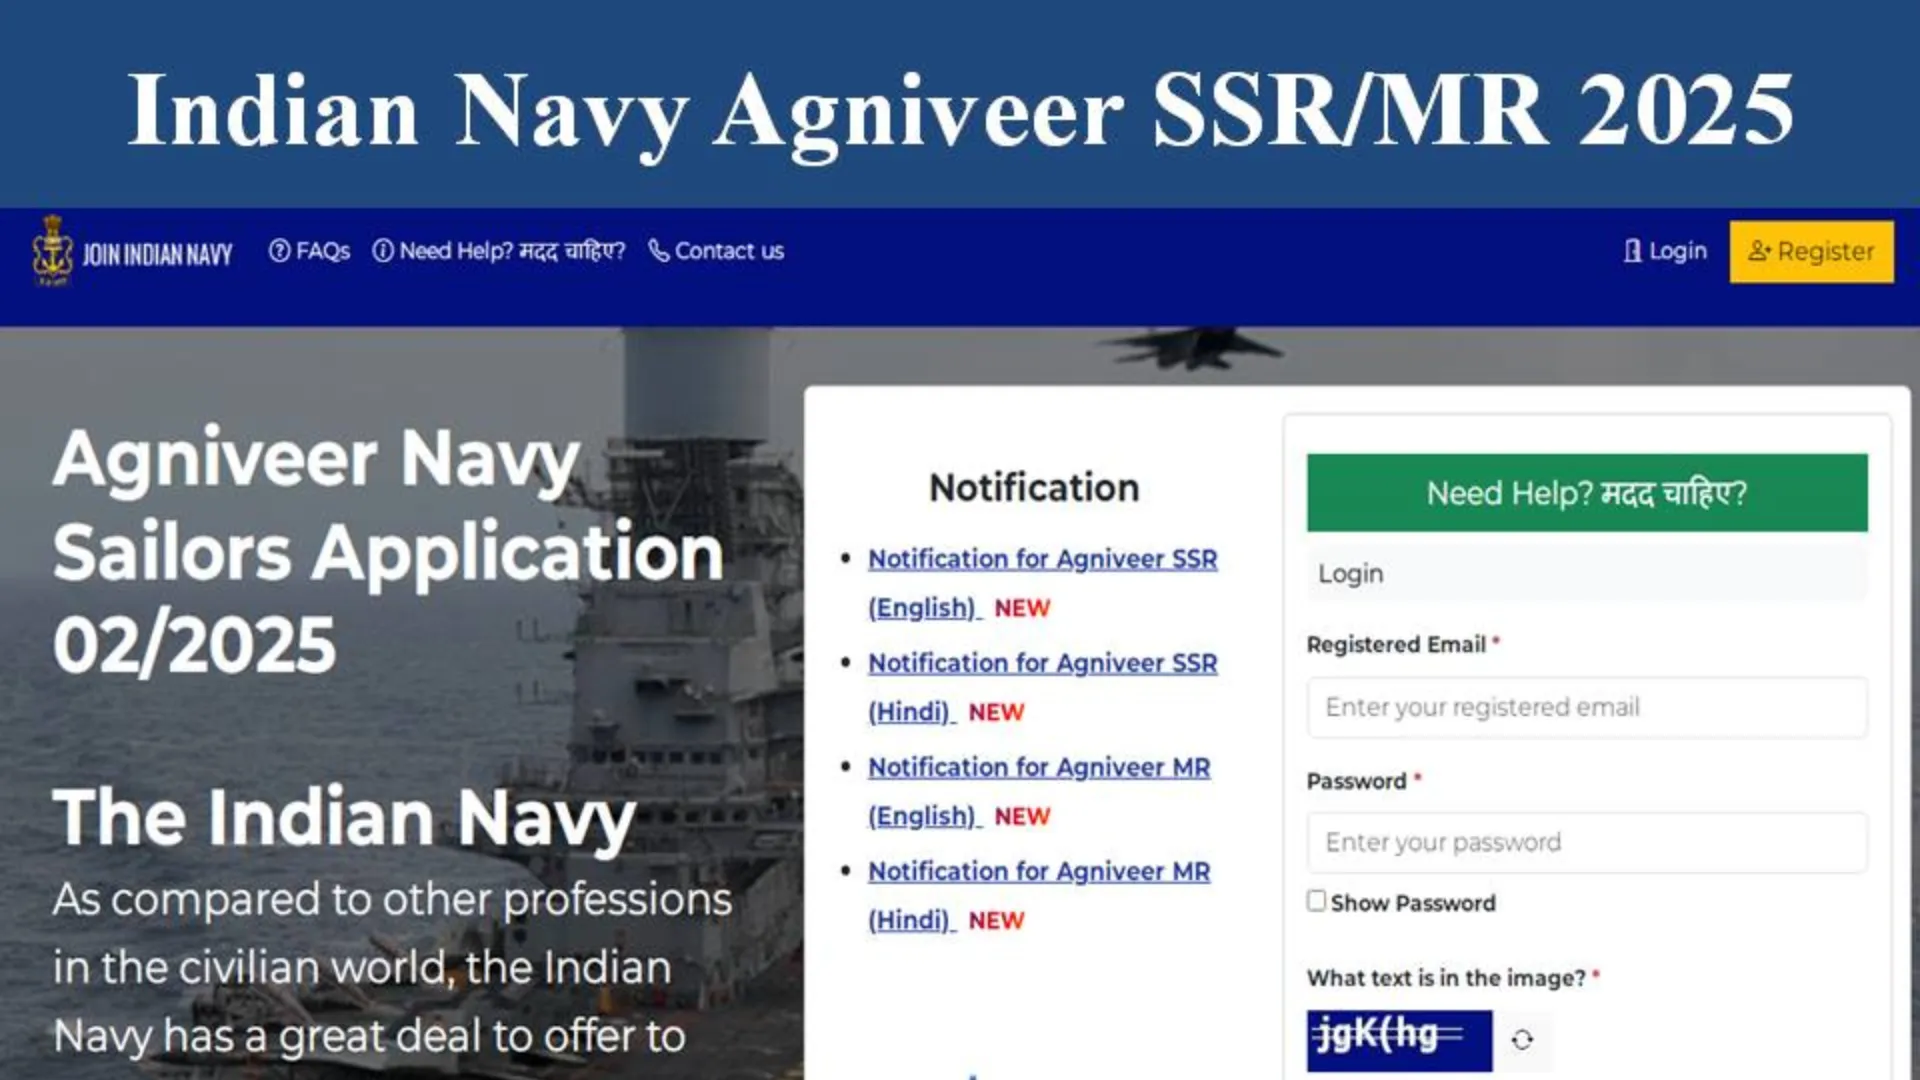
Task: Click the yellow Register button
Action: coord(1811,251)
